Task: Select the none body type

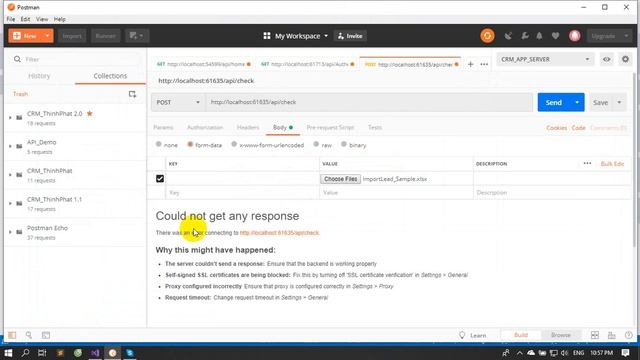Action: [158, 144]
